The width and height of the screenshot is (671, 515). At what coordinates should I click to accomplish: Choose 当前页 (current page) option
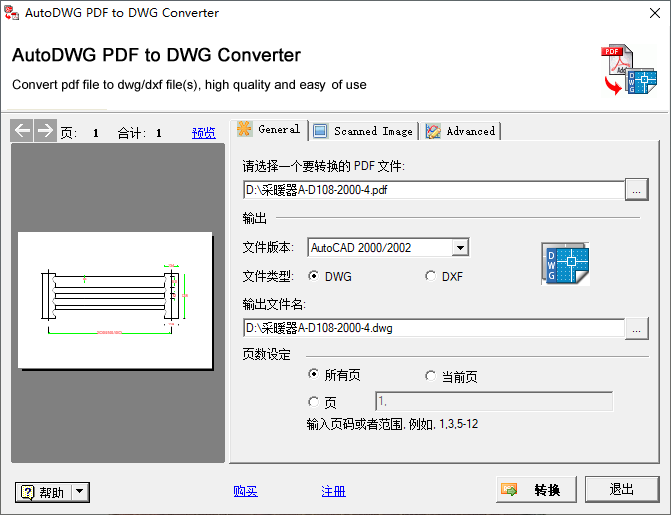click(x=430, y=376)
